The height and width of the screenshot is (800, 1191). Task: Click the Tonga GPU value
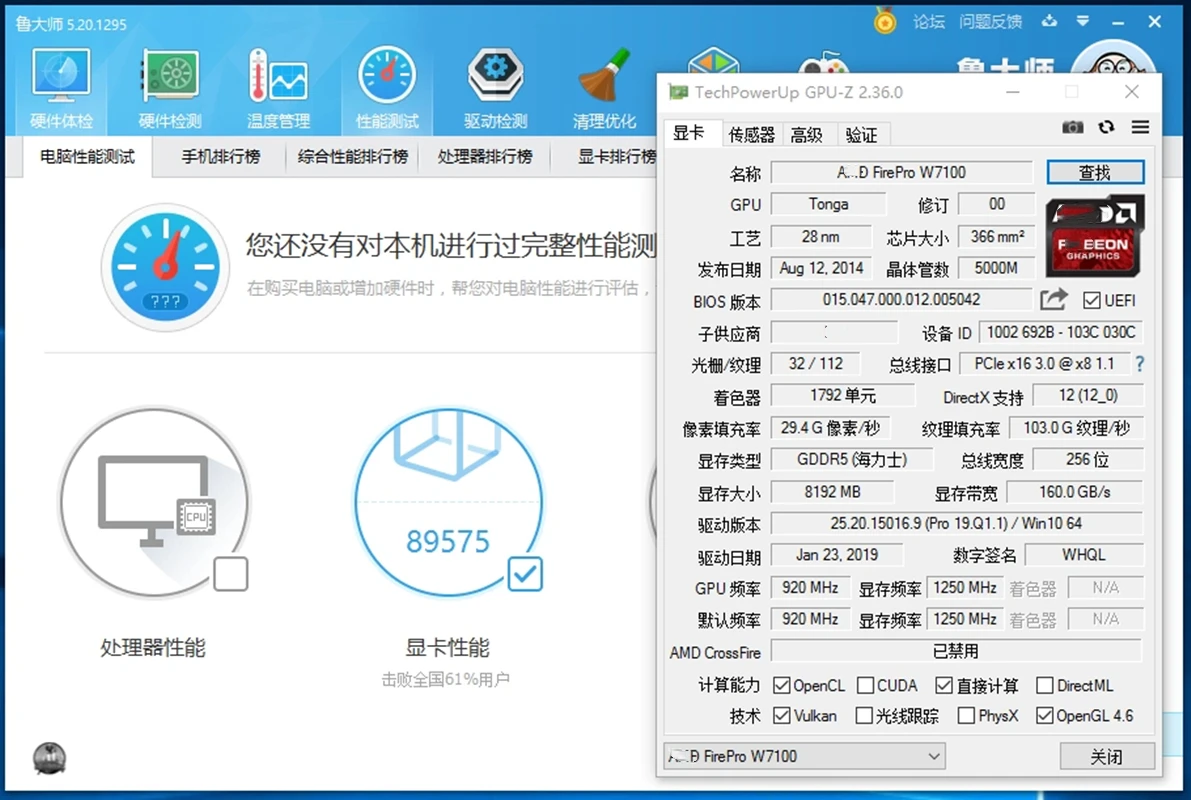(x=828, y=204)
